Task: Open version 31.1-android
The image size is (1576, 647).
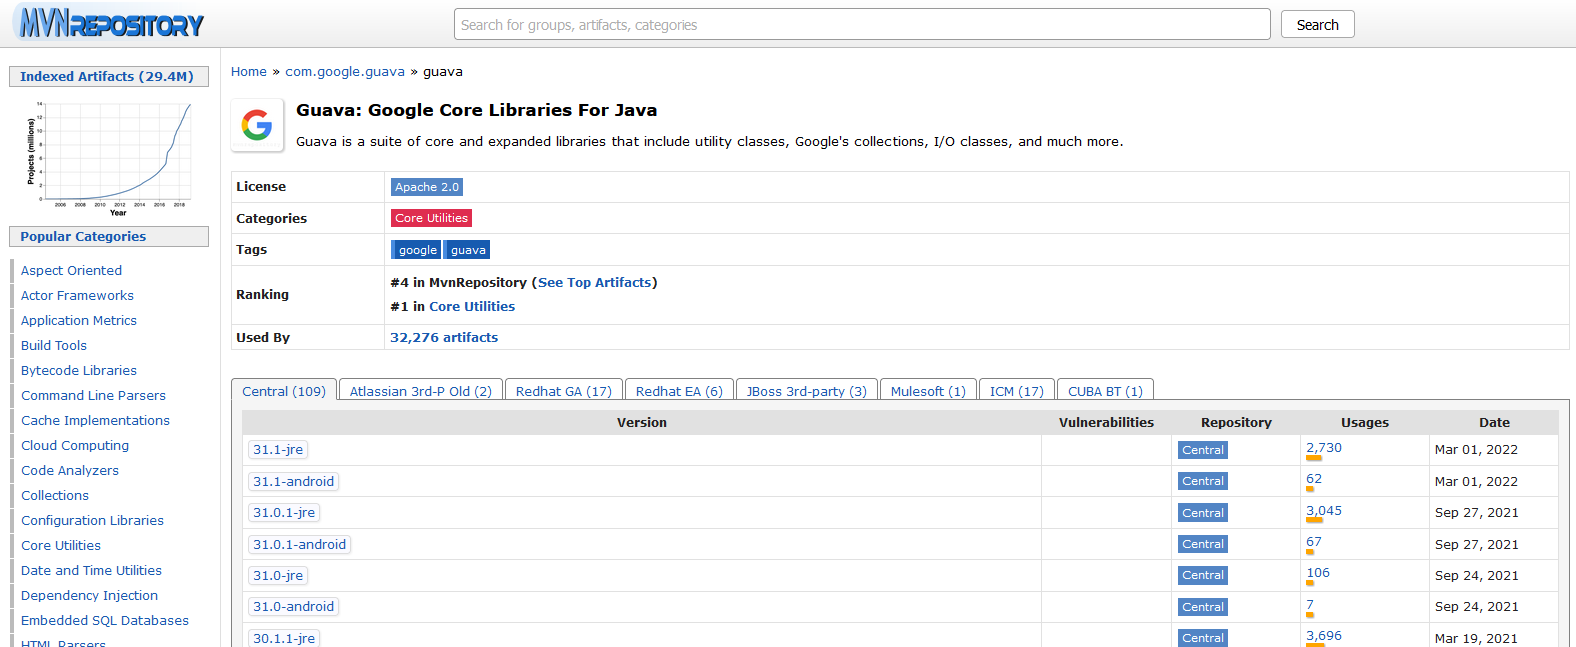Action: point(293,481)
